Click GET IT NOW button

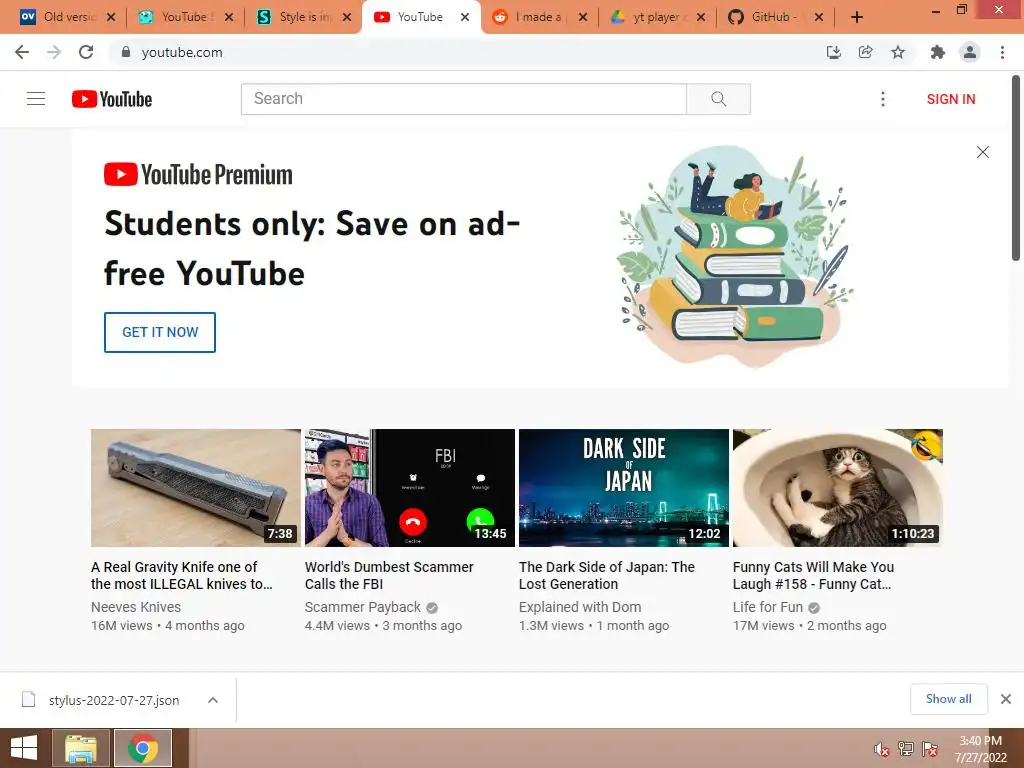(x=160, y=332)
